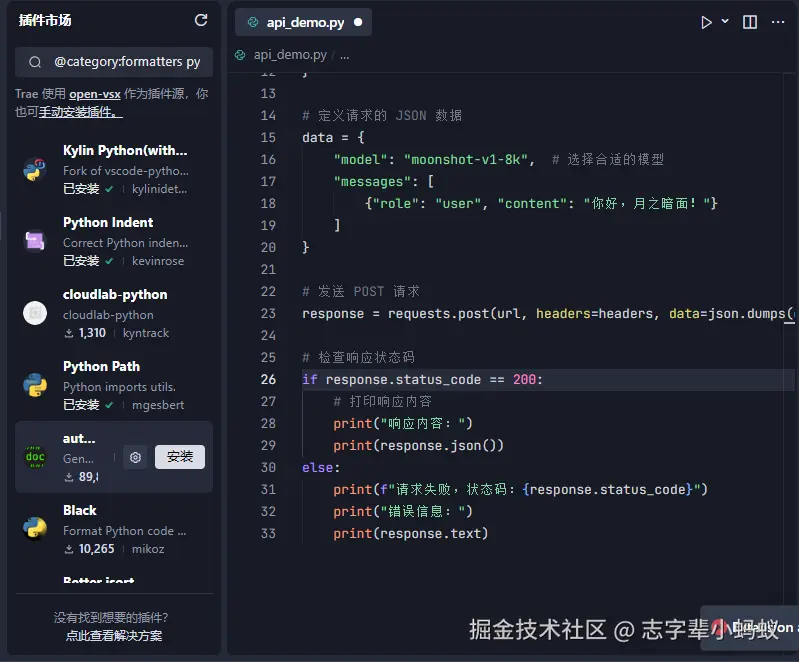Open the Python Path plugin
This screenshot has width=799, height=662.
coord(114,385)
